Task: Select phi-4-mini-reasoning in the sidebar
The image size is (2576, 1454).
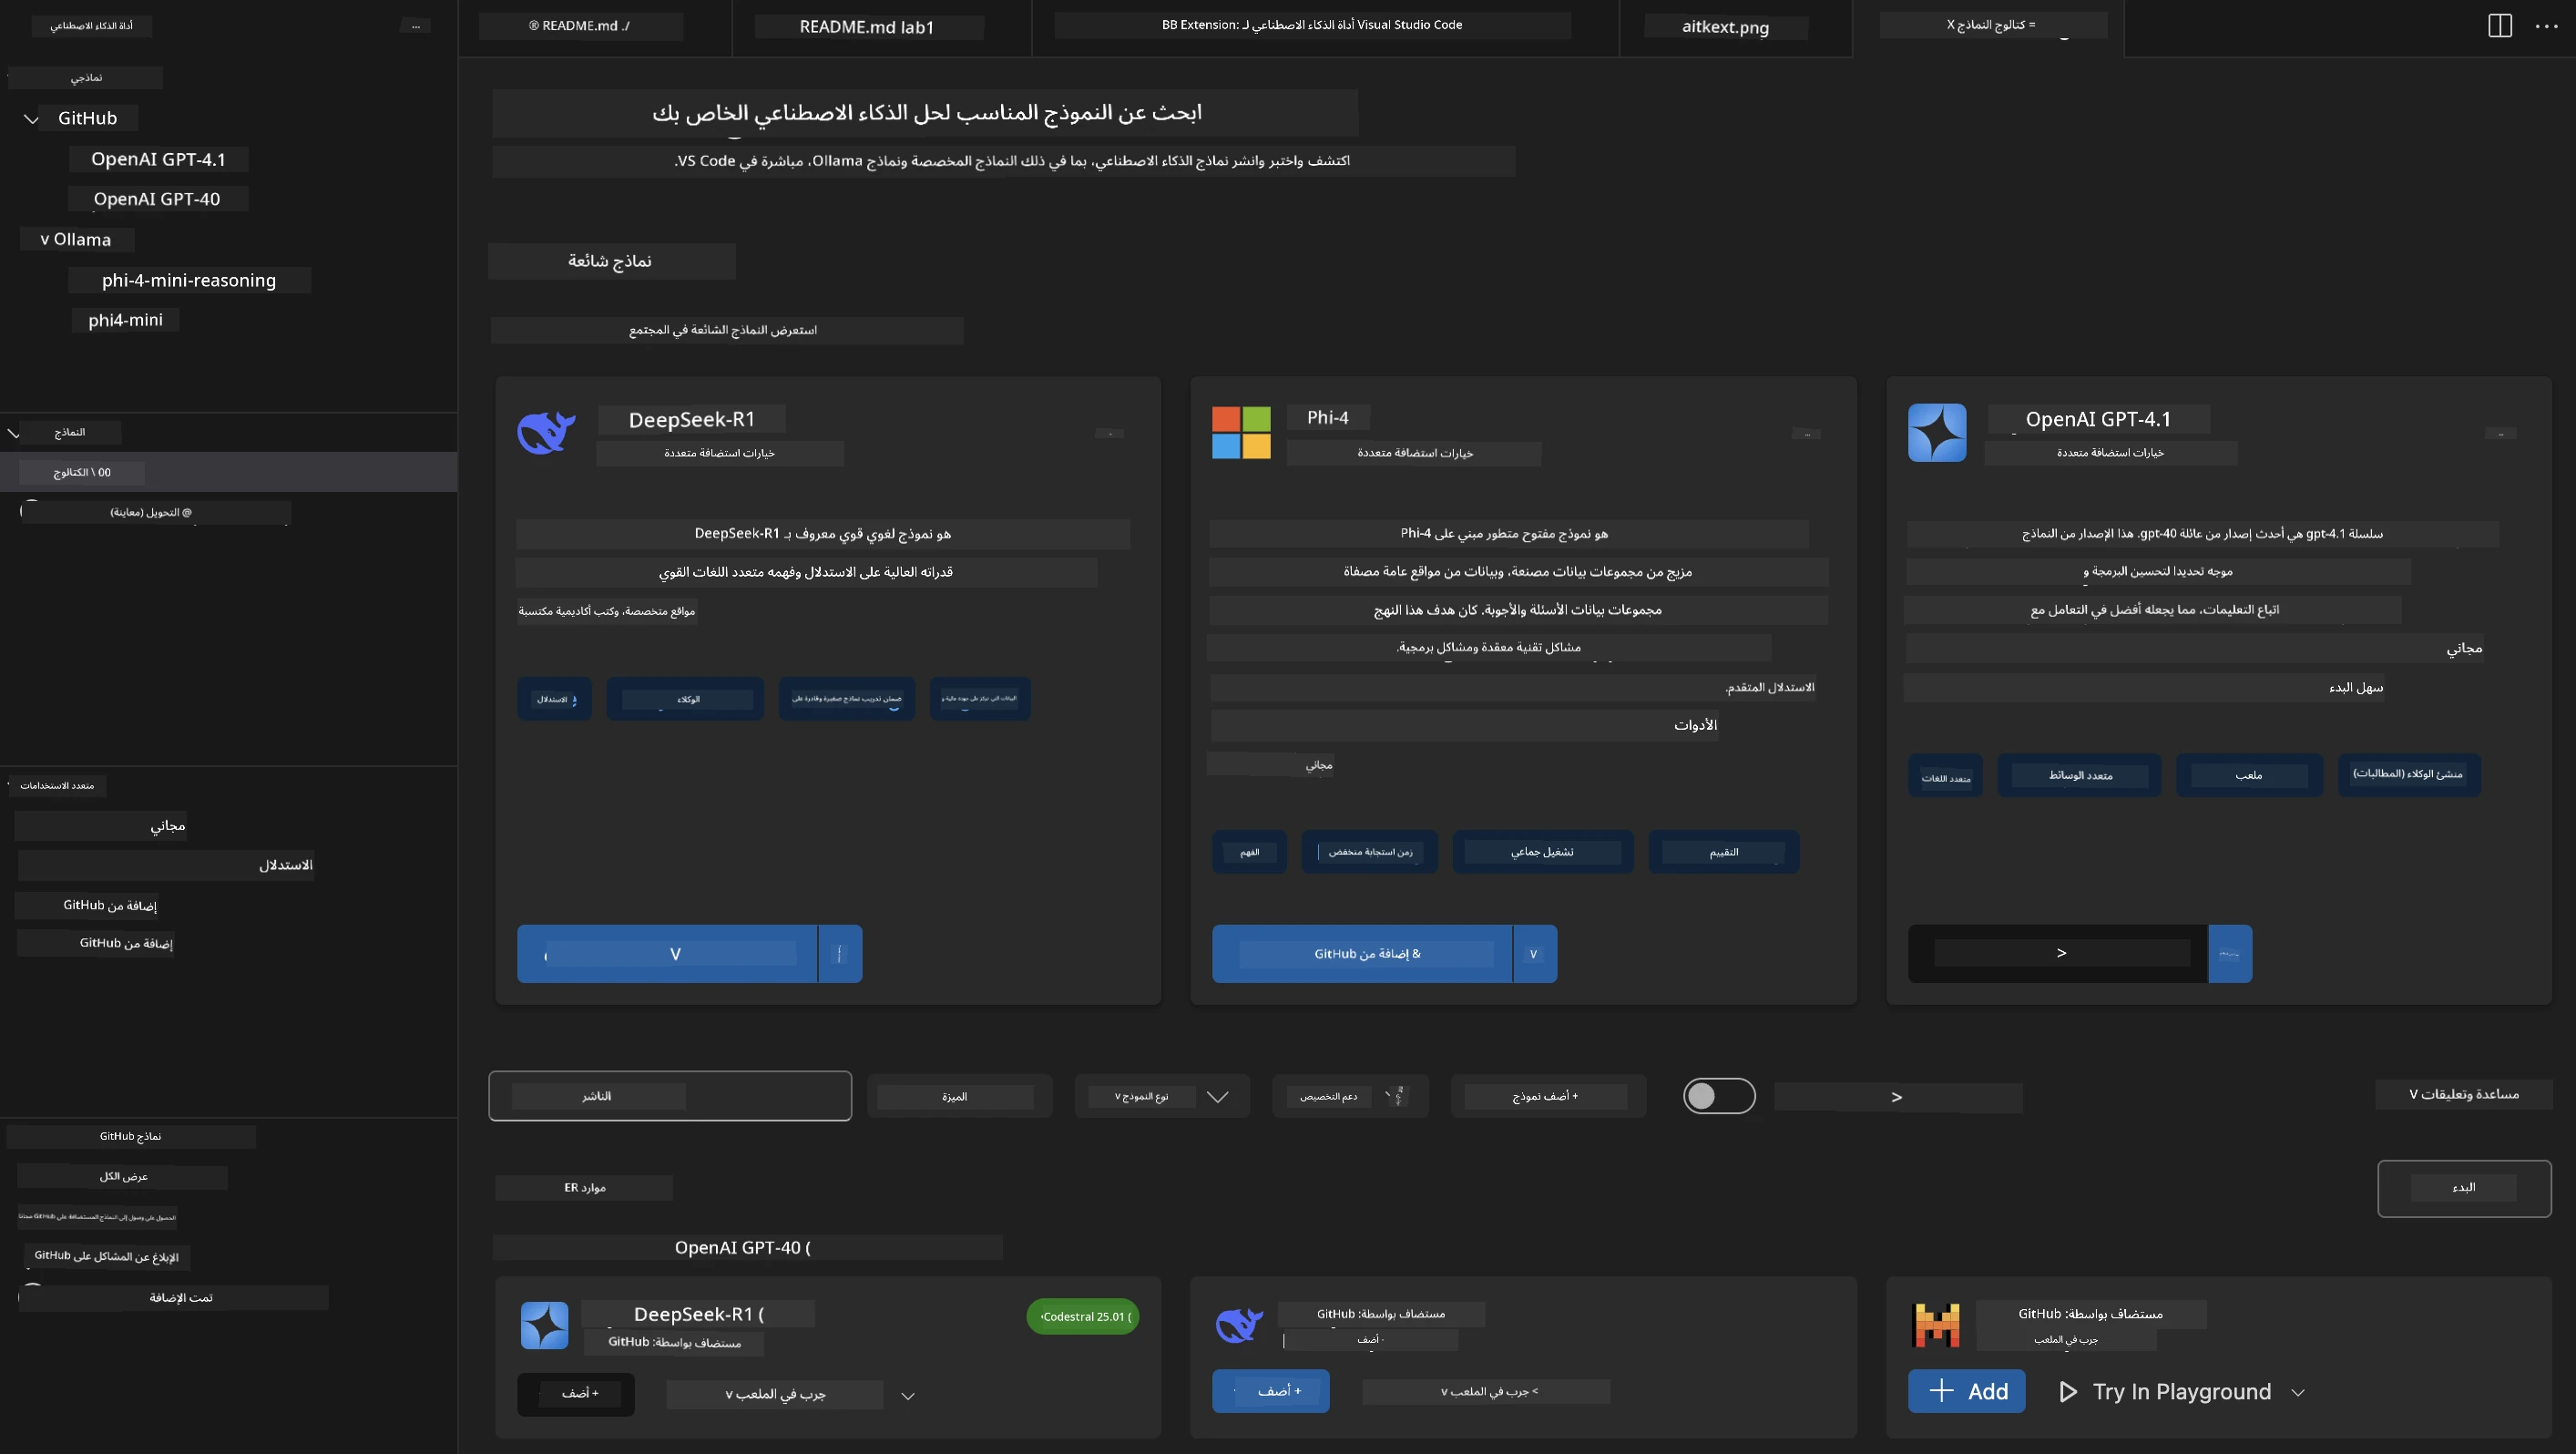Action: (189, 280)
